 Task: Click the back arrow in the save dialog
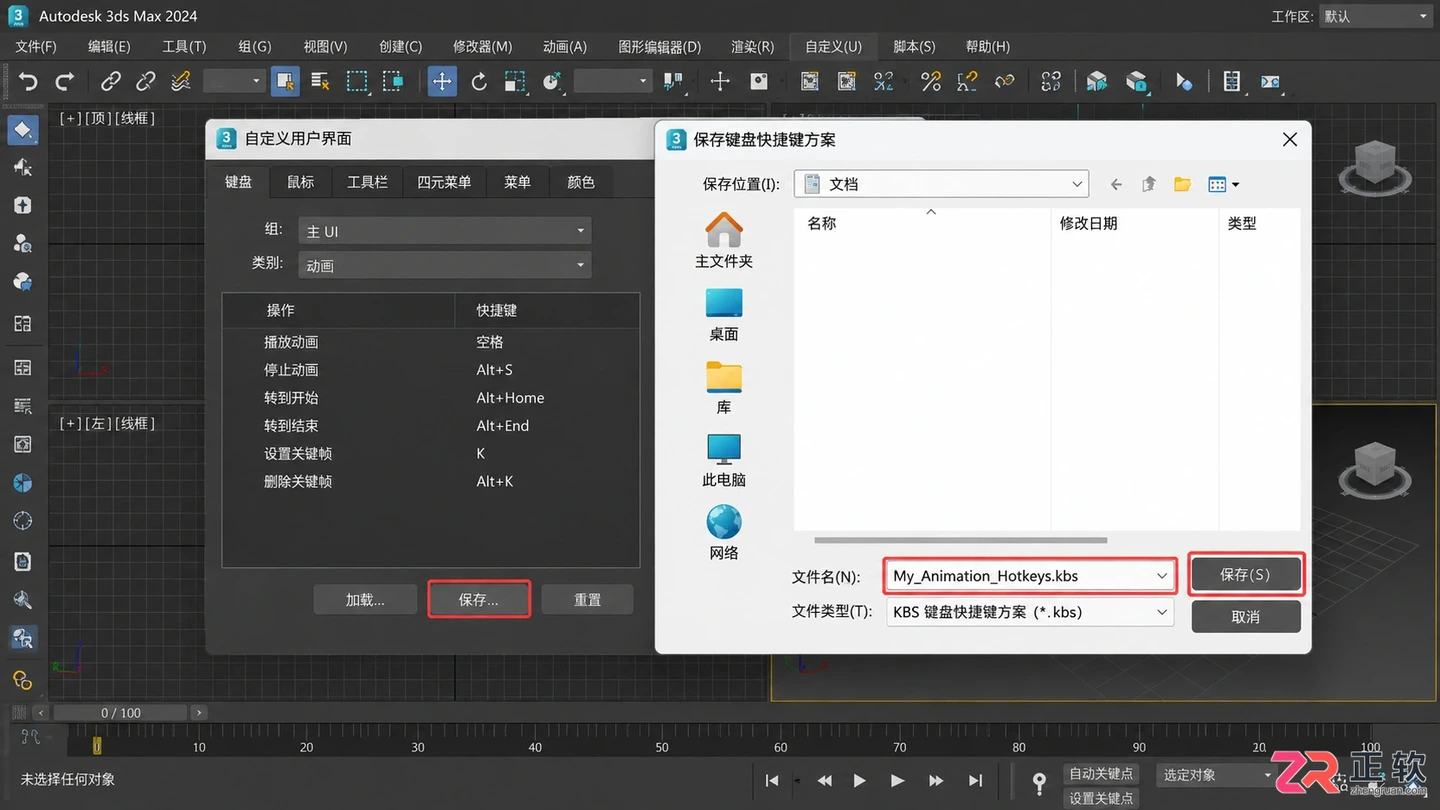(x=1116, y=184)
